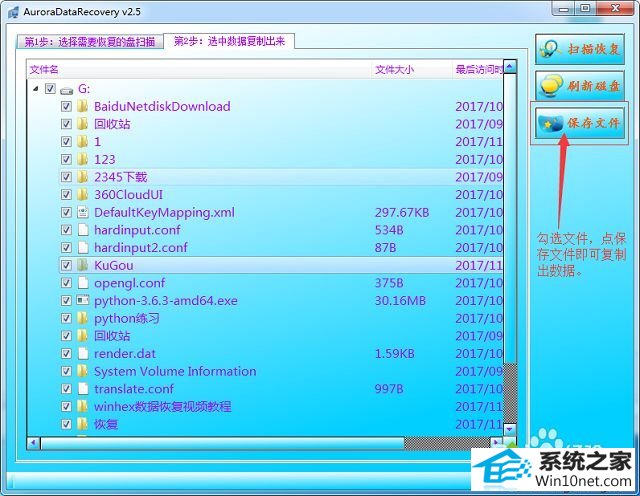640x496 pixels.
Task: Click the 30.16MB file size value
Action: [x=400, y=301]
